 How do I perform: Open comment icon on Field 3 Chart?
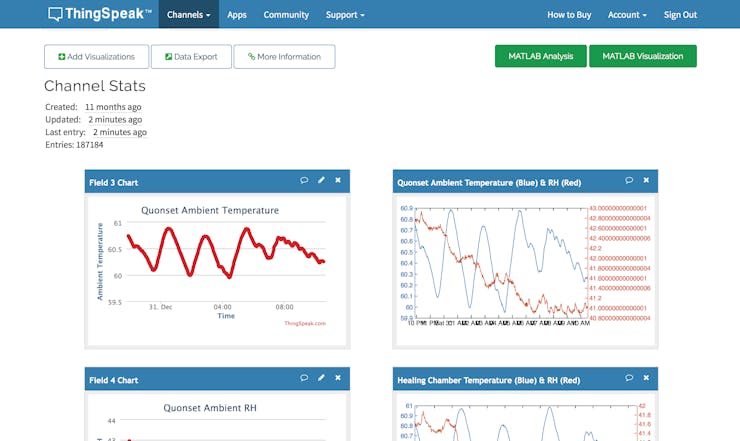pos(304,180)
